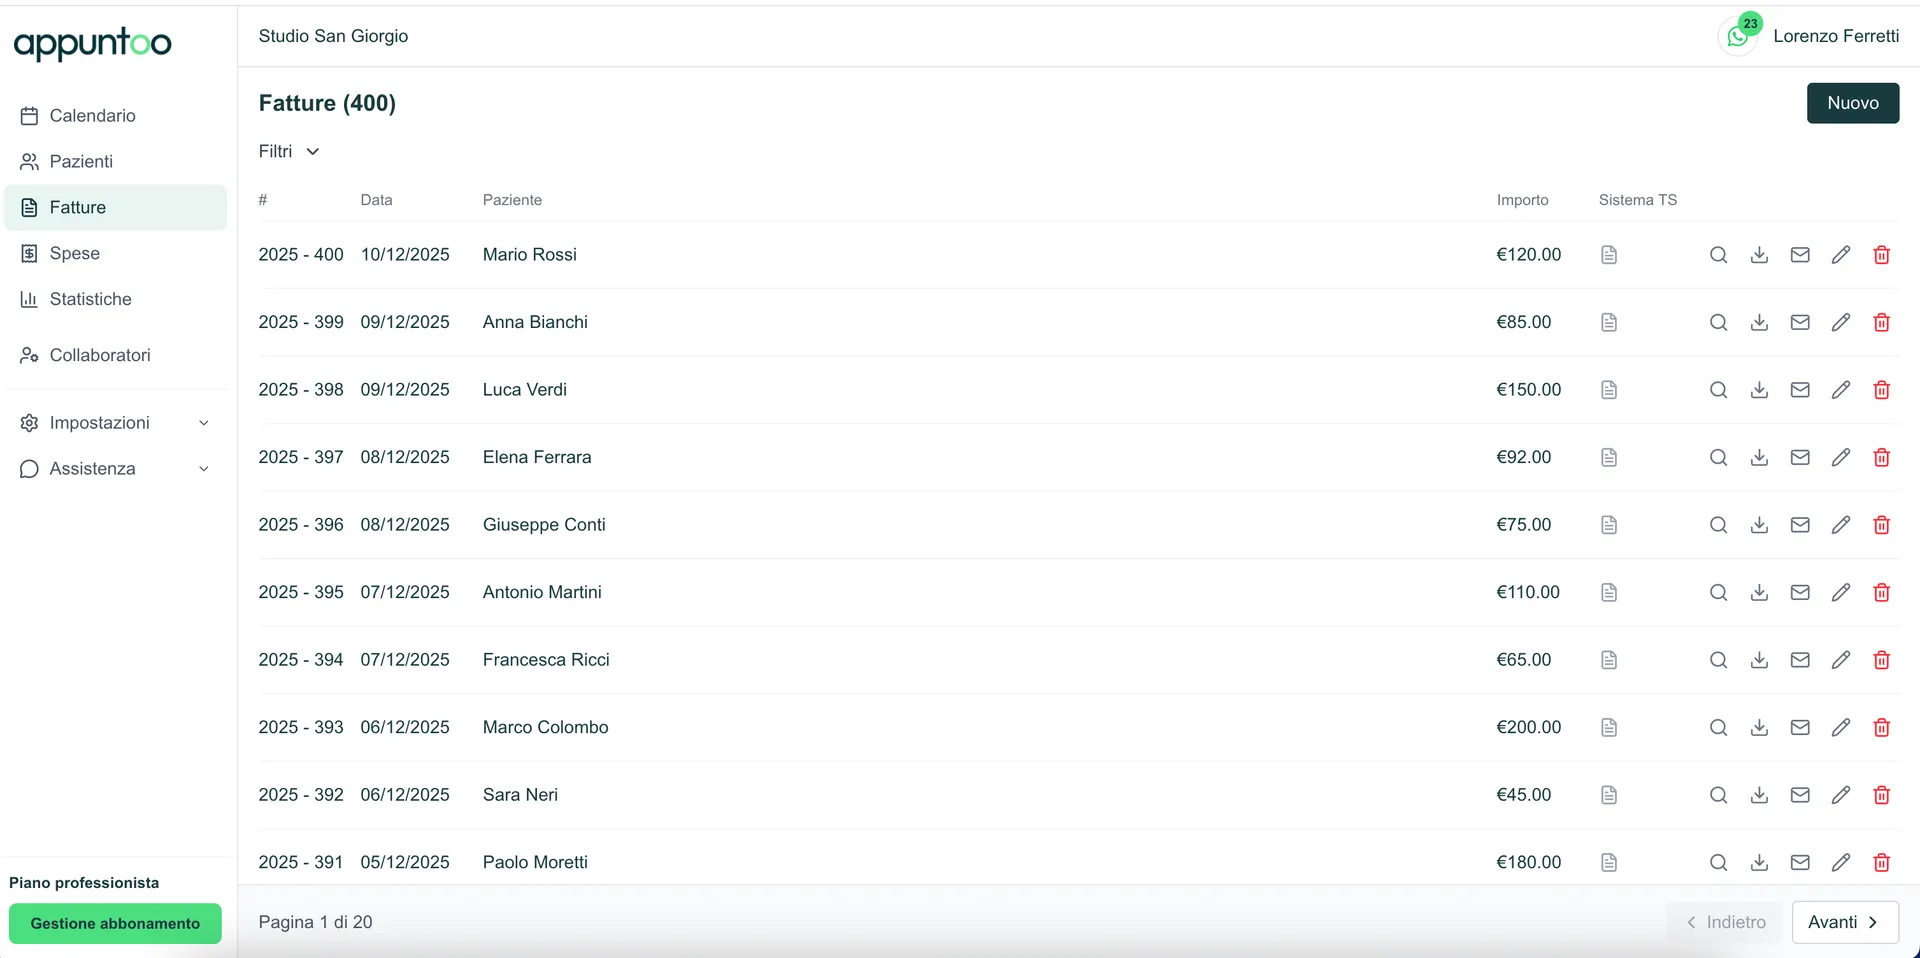This screenshot has height=958, width=1920.
Task: Expand the Impostazioni sidebar menu
Action: point(115,423)
